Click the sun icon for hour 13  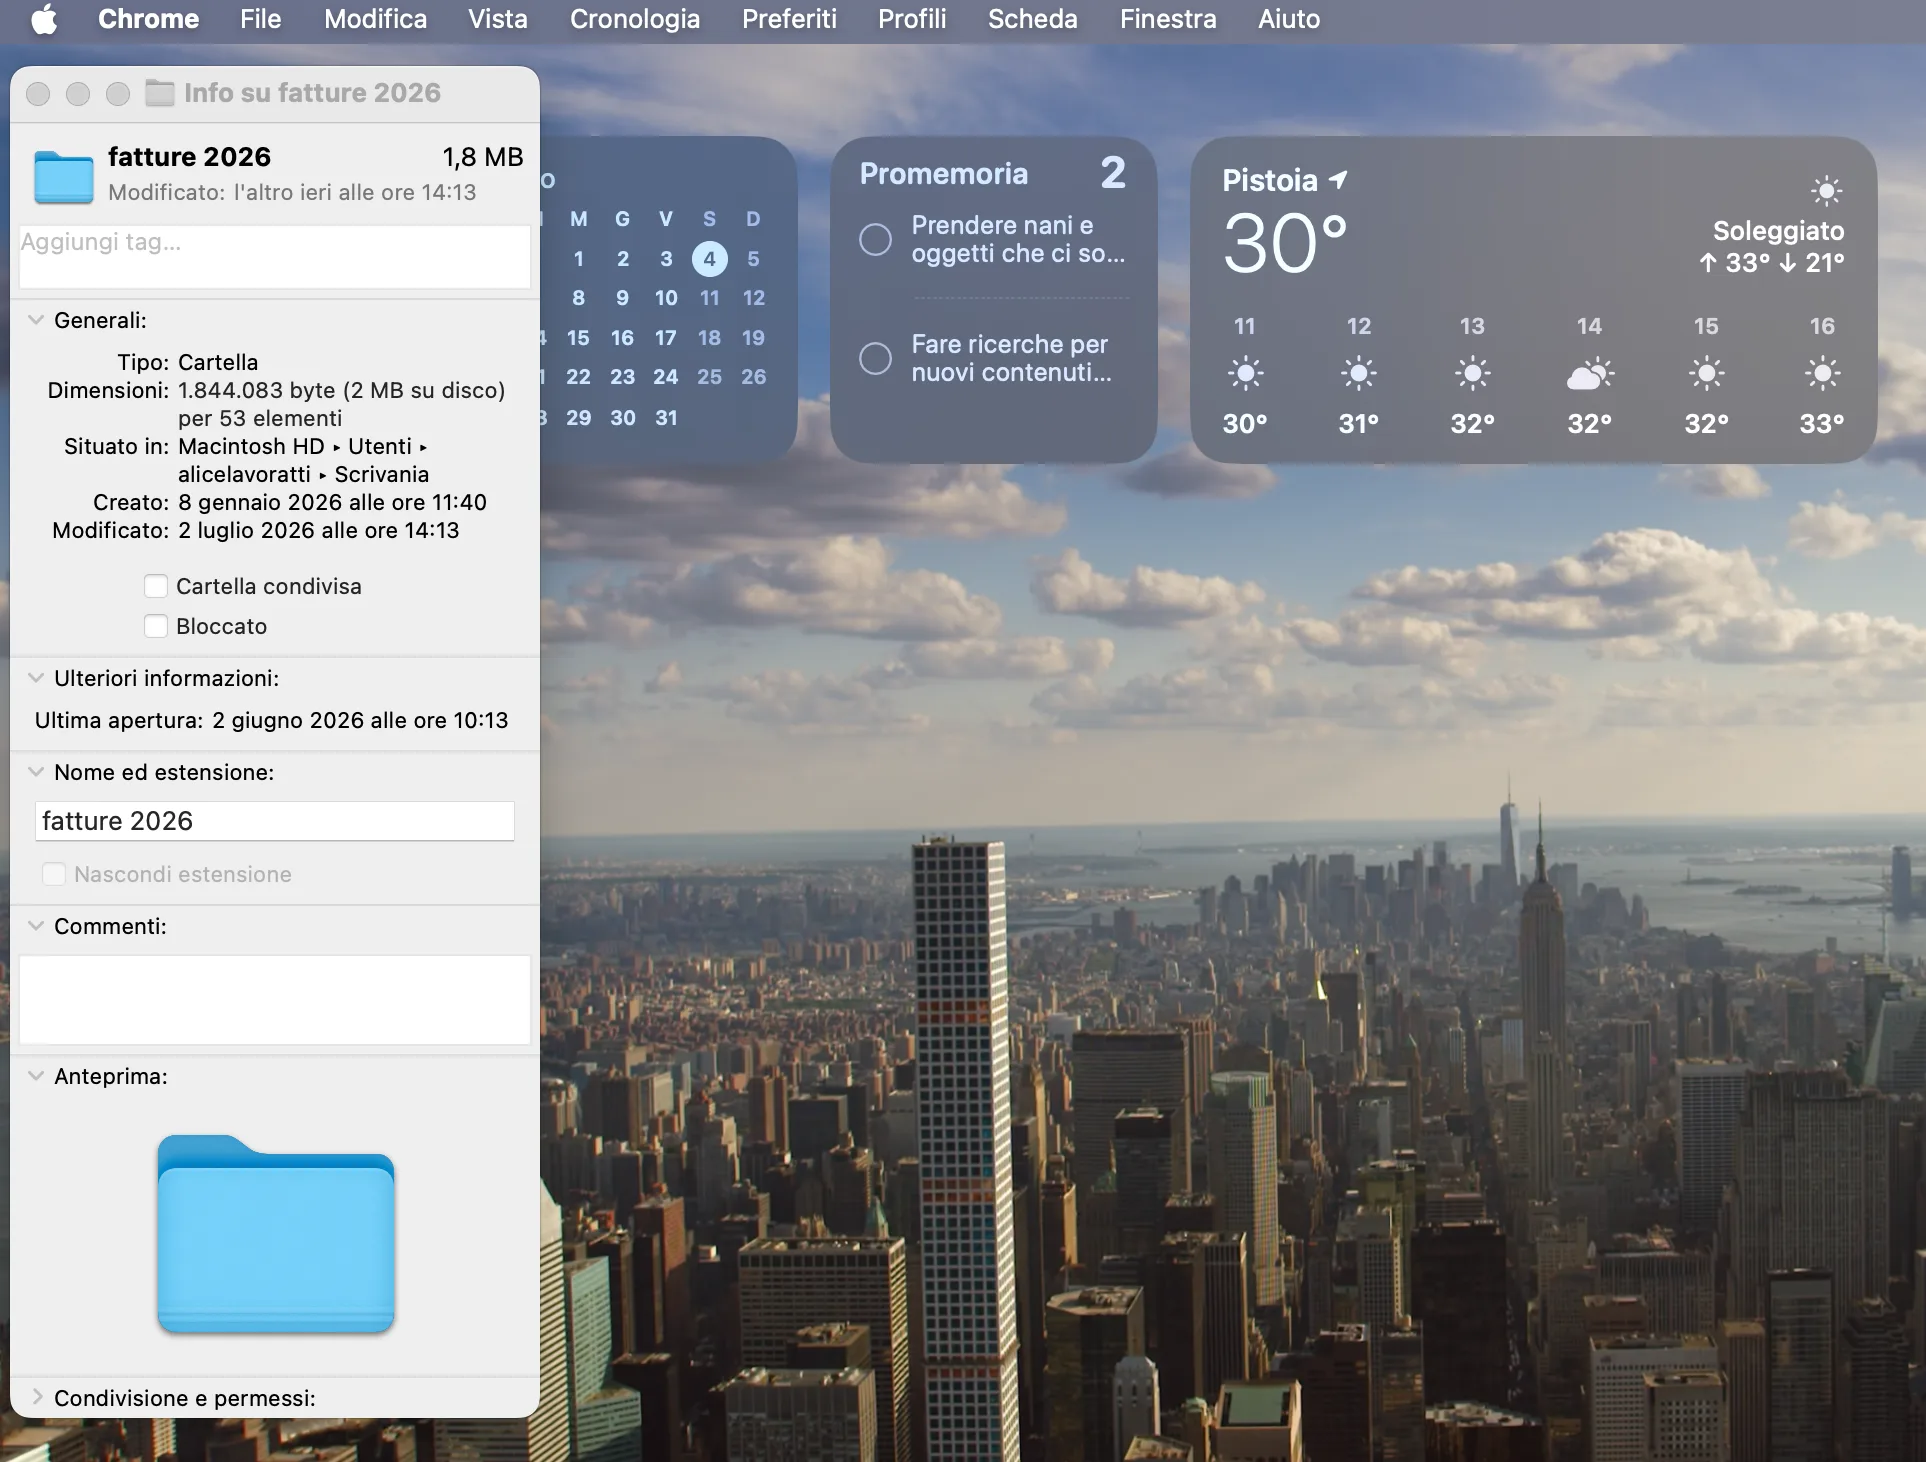click(x=1472, y=374)
